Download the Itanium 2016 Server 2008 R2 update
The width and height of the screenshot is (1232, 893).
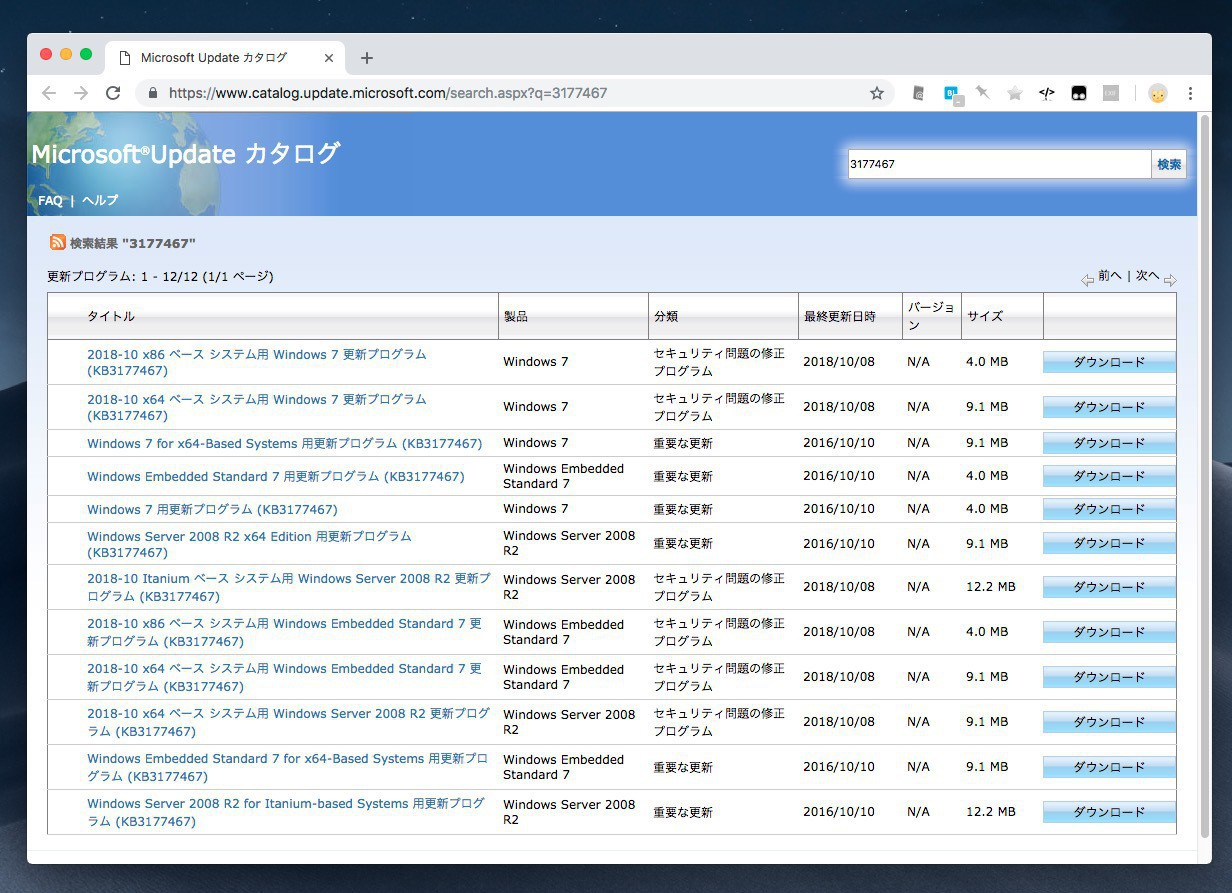click(x=1108, y=812)
